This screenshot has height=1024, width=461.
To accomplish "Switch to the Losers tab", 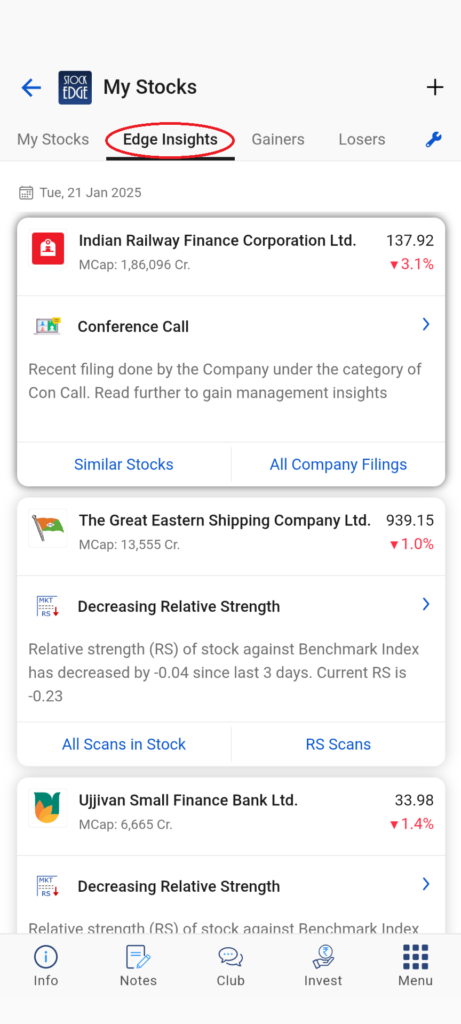I will (x=362, y=139).
